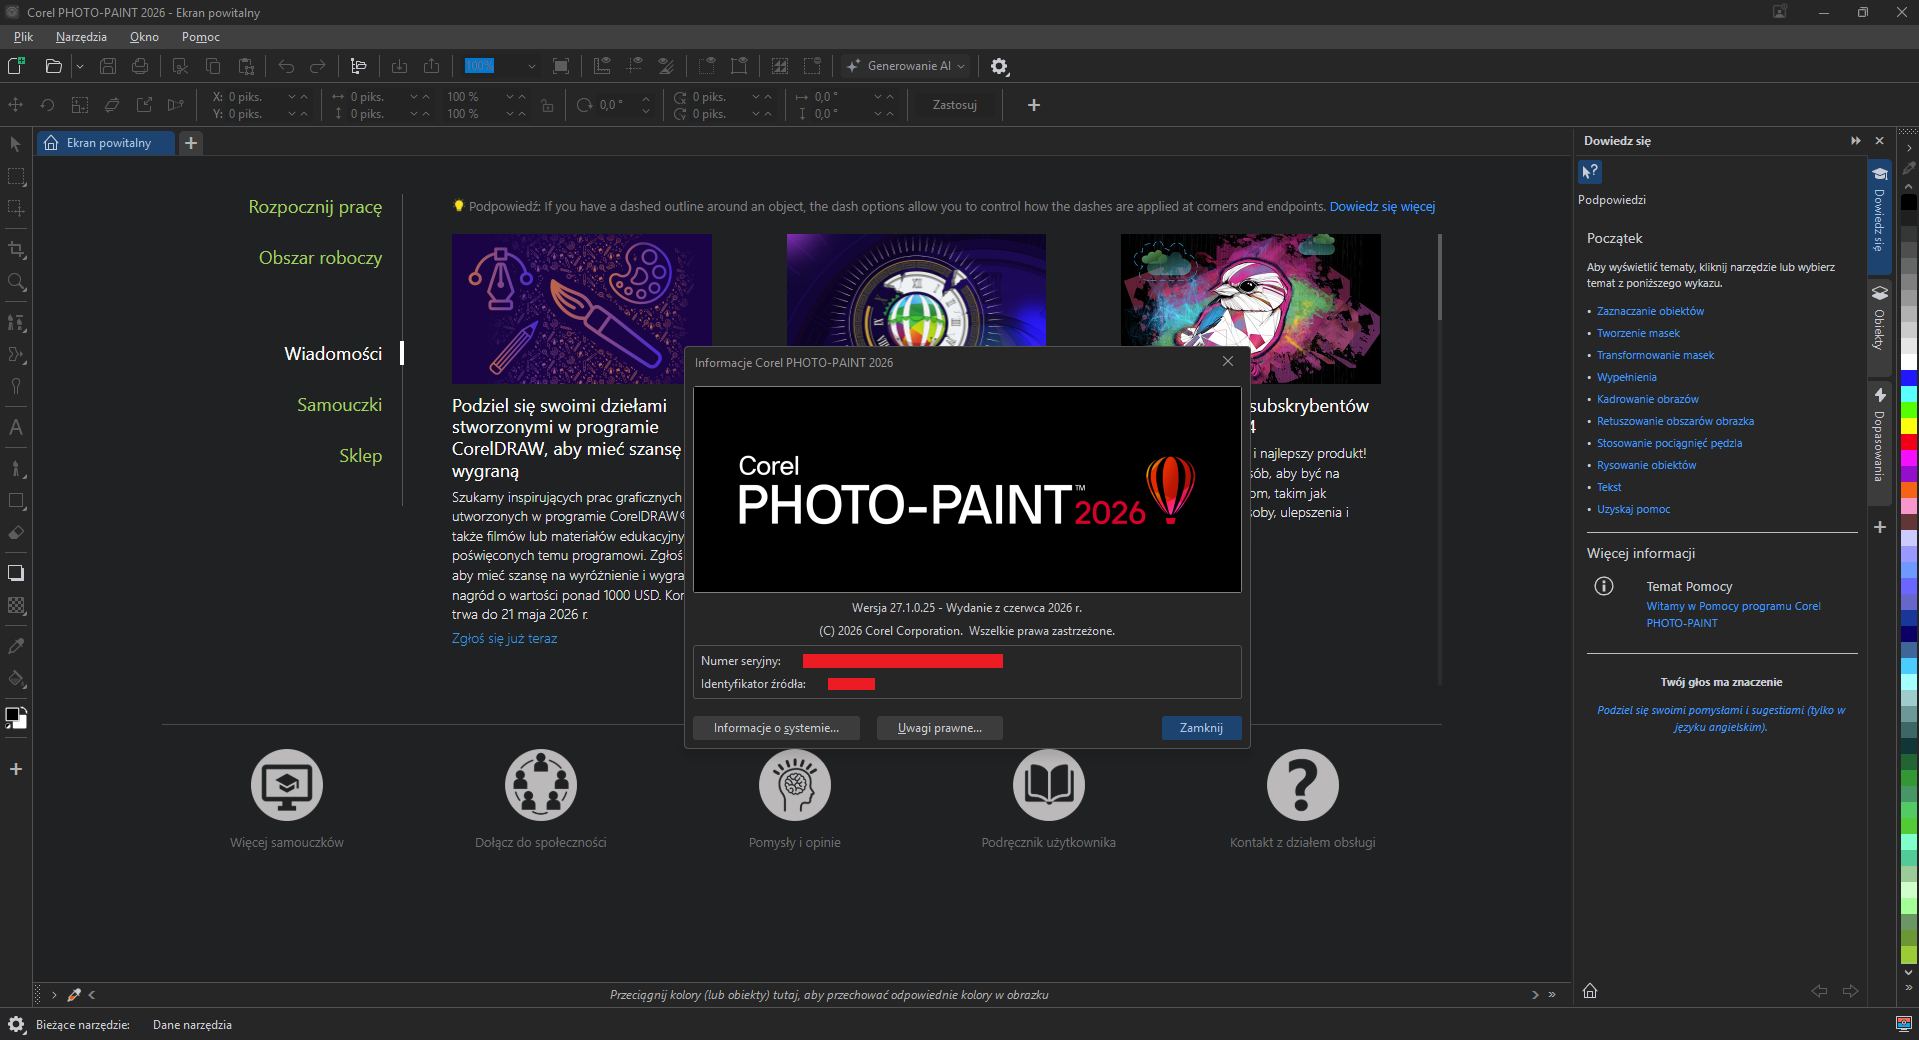
Task: Click the foreground/background color control in toolbox
Action: 16,718
